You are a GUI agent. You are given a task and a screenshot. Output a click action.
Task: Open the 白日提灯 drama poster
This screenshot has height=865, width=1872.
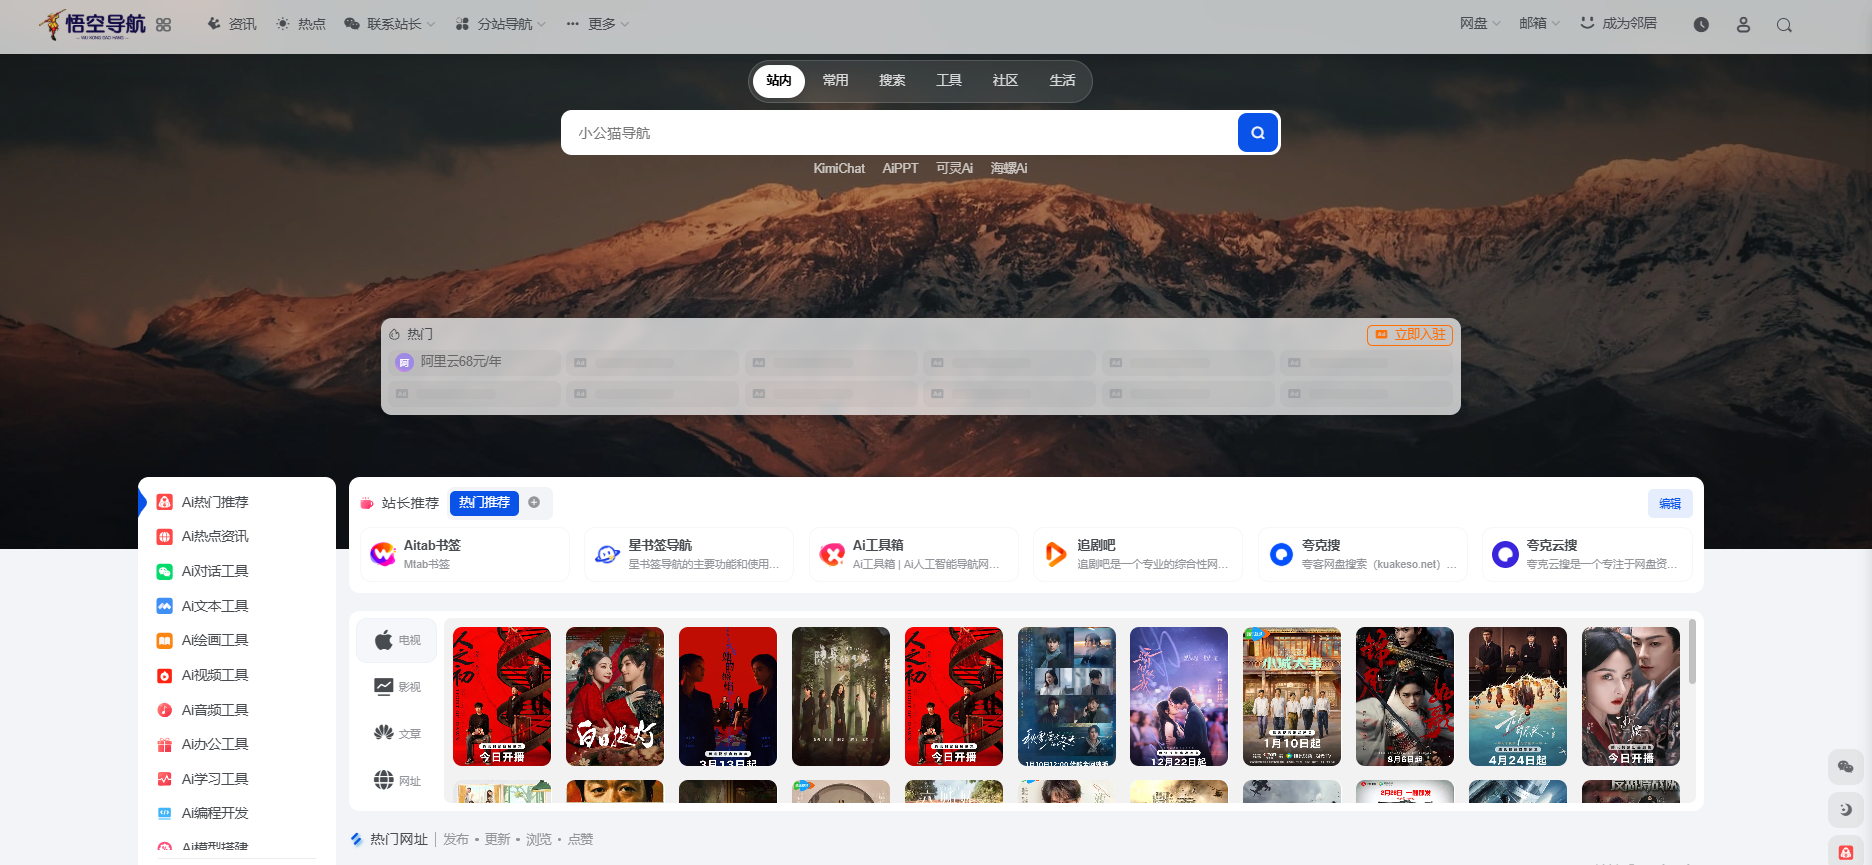615,696
